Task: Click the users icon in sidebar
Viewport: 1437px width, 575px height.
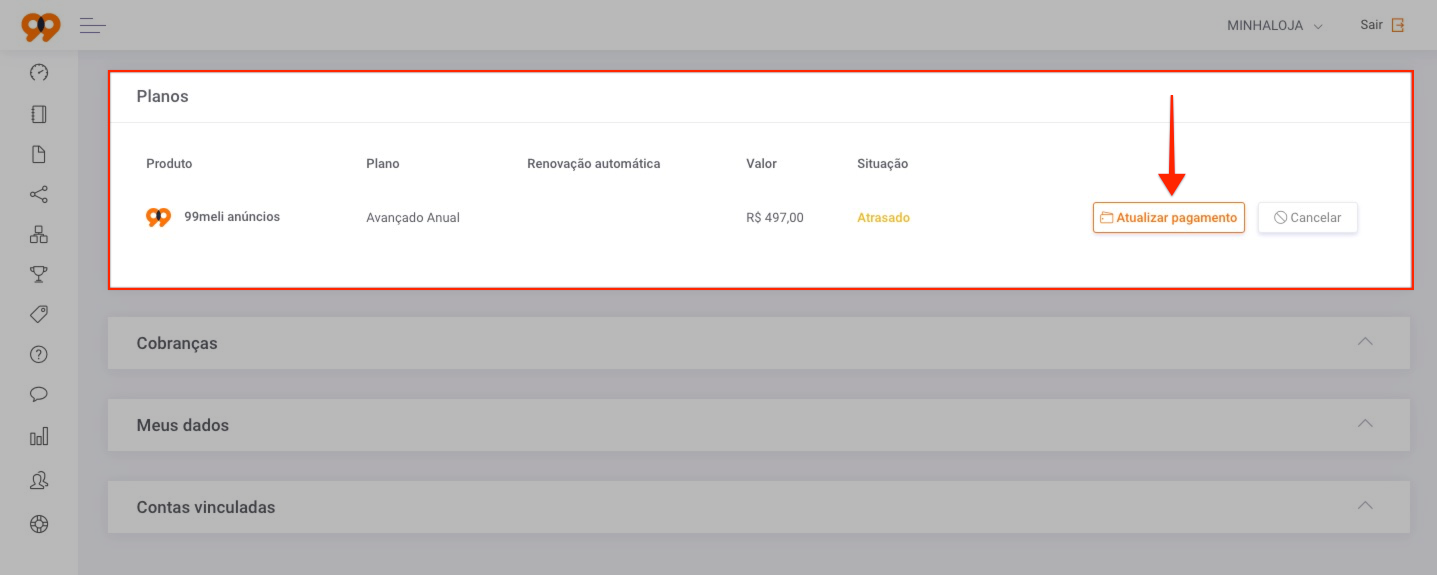Action: coord(39,481)
